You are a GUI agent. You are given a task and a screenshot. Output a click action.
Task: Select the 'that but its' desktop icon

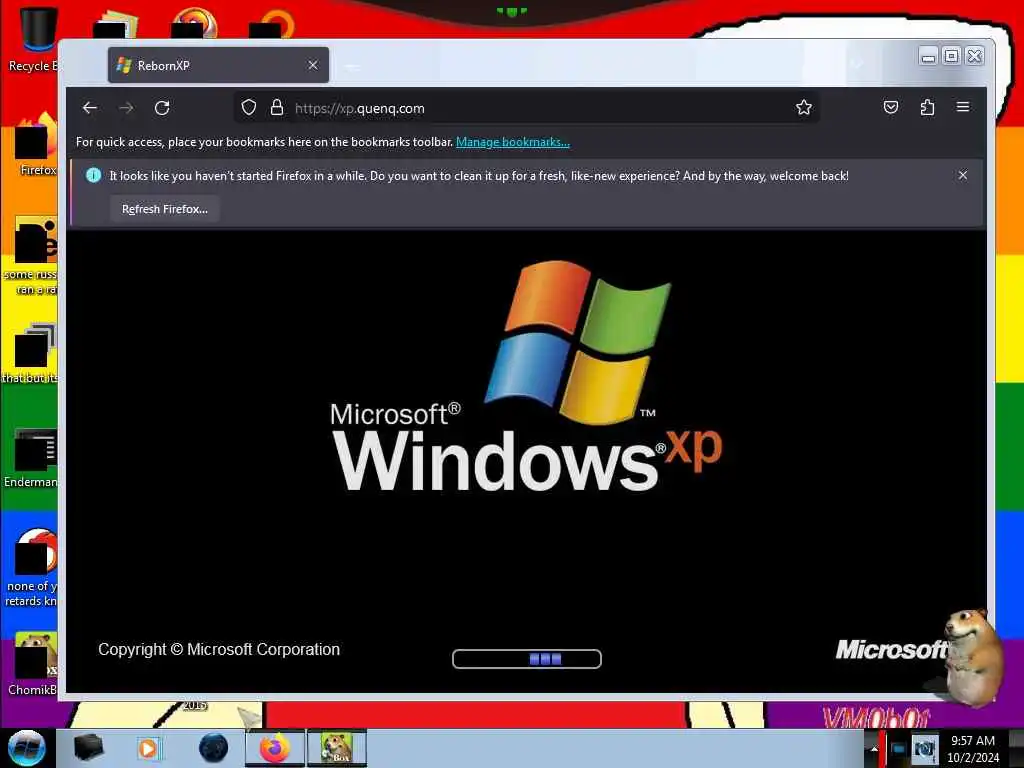point(31,353)
